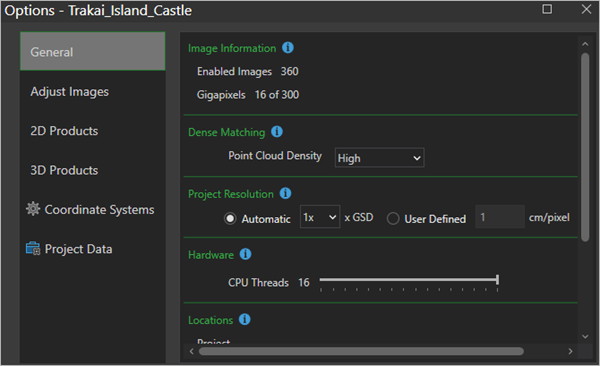Image resolution: width=600 pixels, height=366 pixels.
Task: Click the CPU Threads slider handle
Action: click(x=497, y=280)
